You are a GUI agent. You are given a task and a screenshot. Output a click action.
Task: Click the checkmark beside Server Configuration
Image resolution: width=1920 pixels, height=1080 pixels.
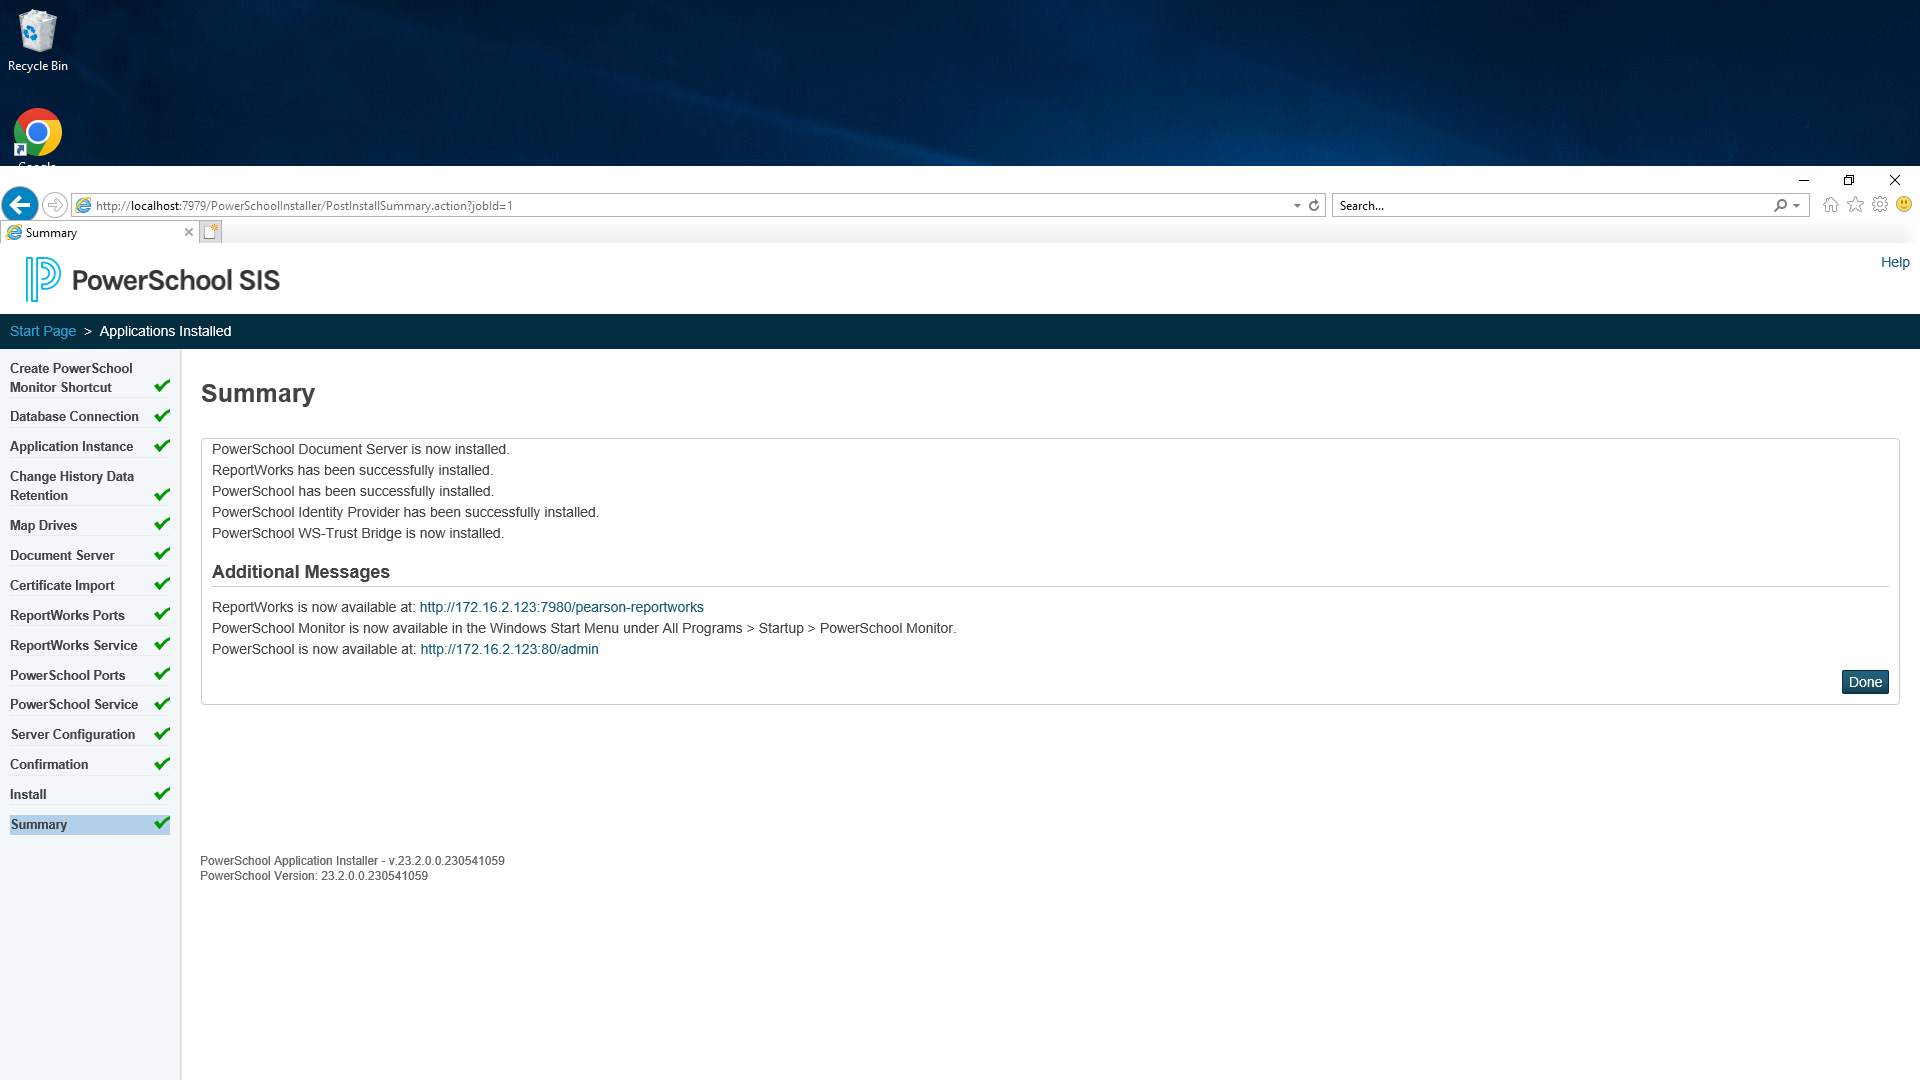162,733
